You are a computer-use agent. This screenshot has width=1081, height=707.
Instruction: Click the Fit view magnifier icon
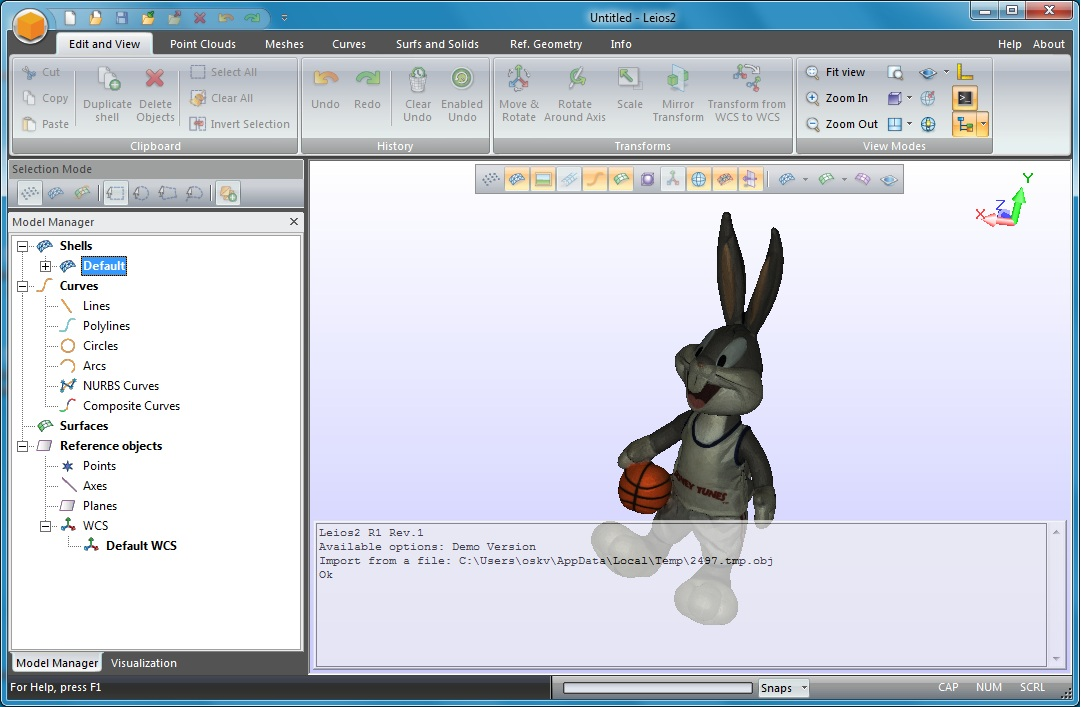tap(813, 72)
